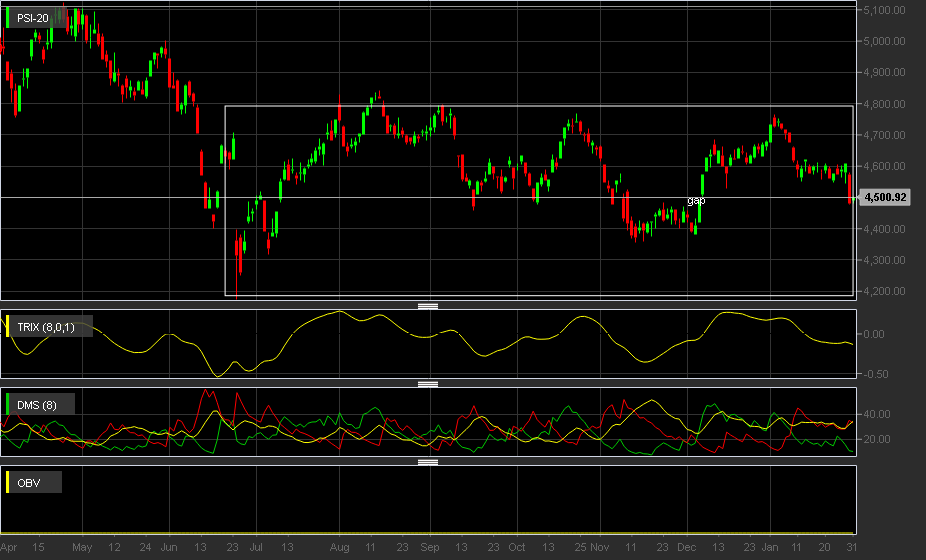Click the splitter handle between TRIX and DMS

pos(428,384)
